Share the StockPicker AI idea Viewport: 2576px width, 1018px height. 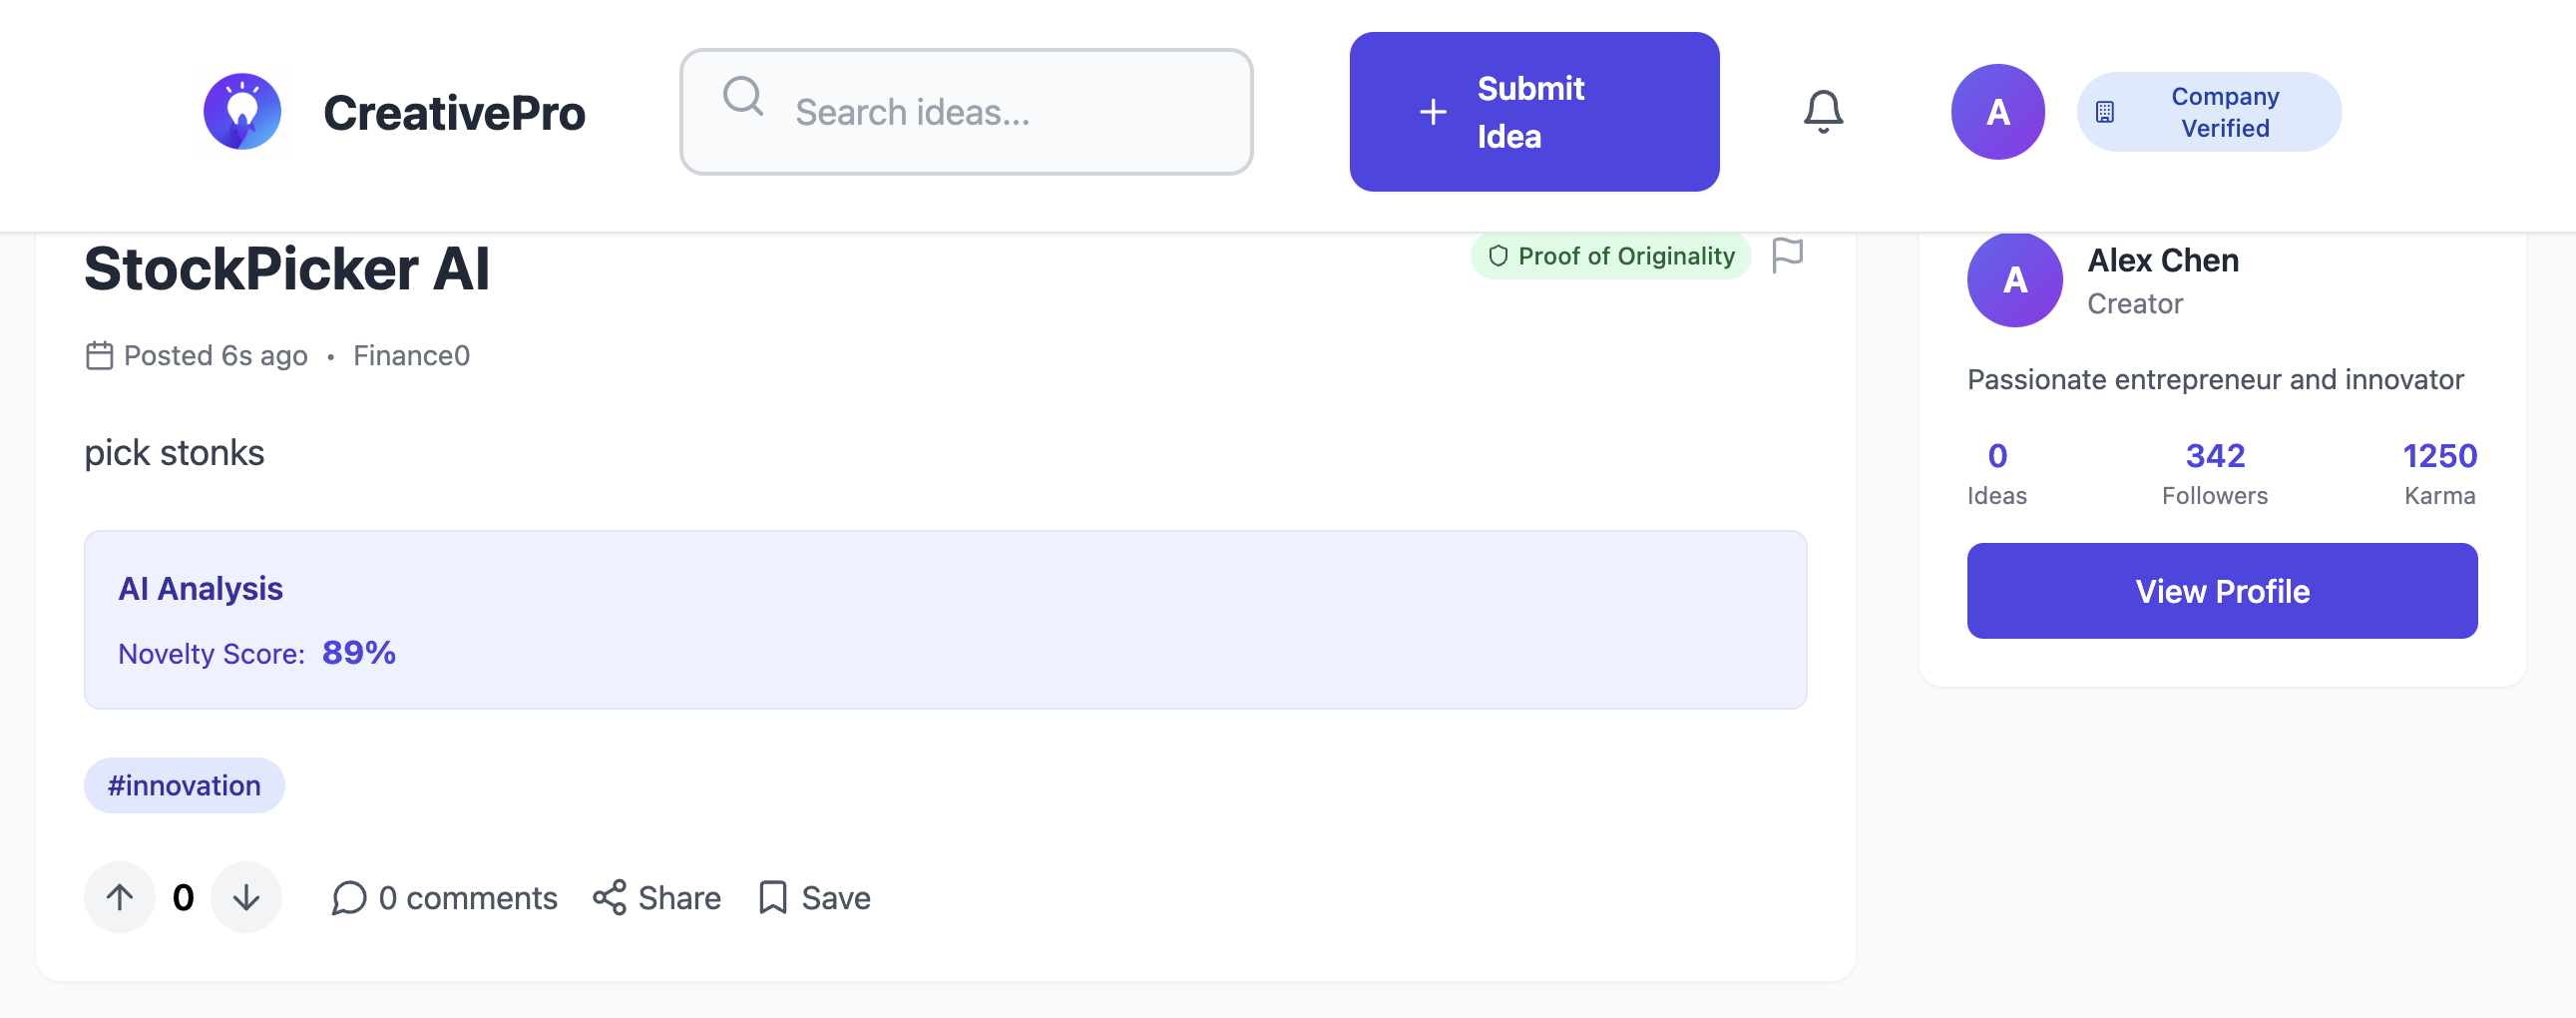click(657, 897)
